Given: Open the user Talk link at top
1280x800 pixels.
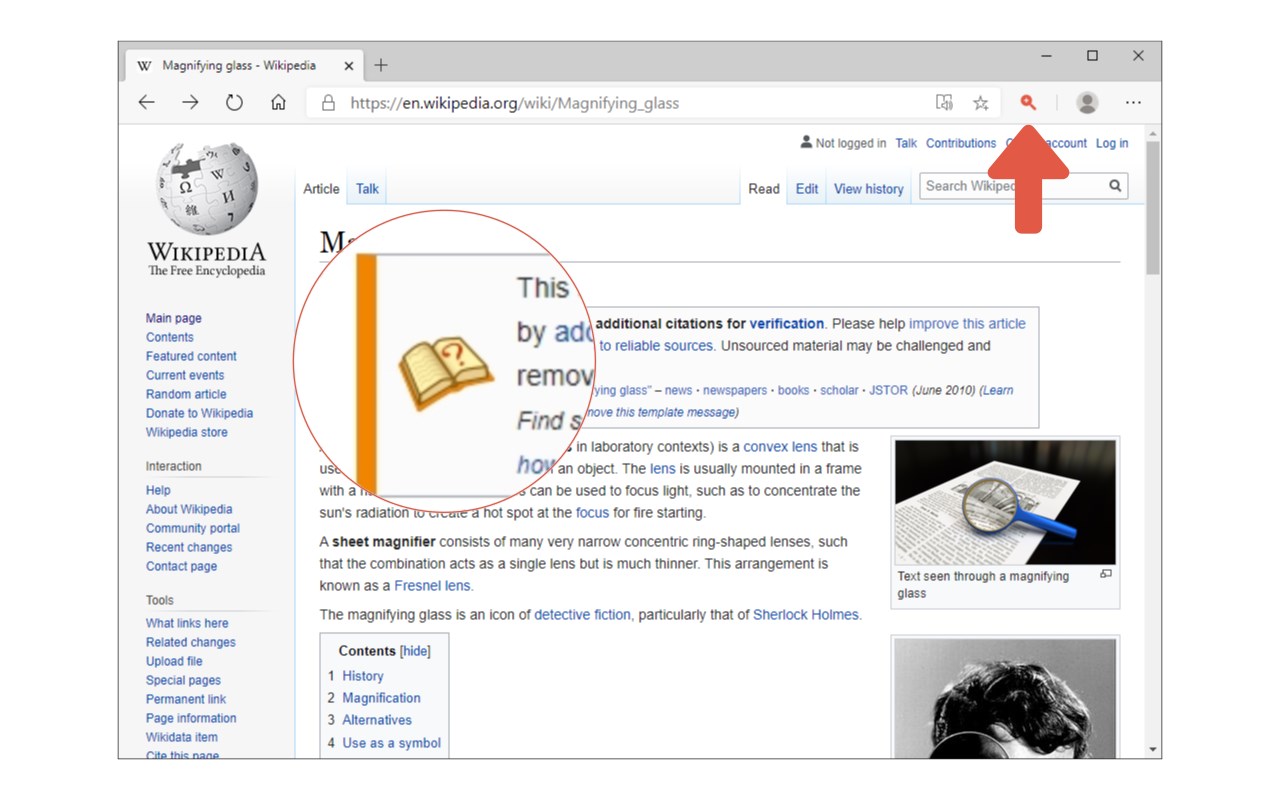Looking at the screenshot, I should [x=906, y=144].
